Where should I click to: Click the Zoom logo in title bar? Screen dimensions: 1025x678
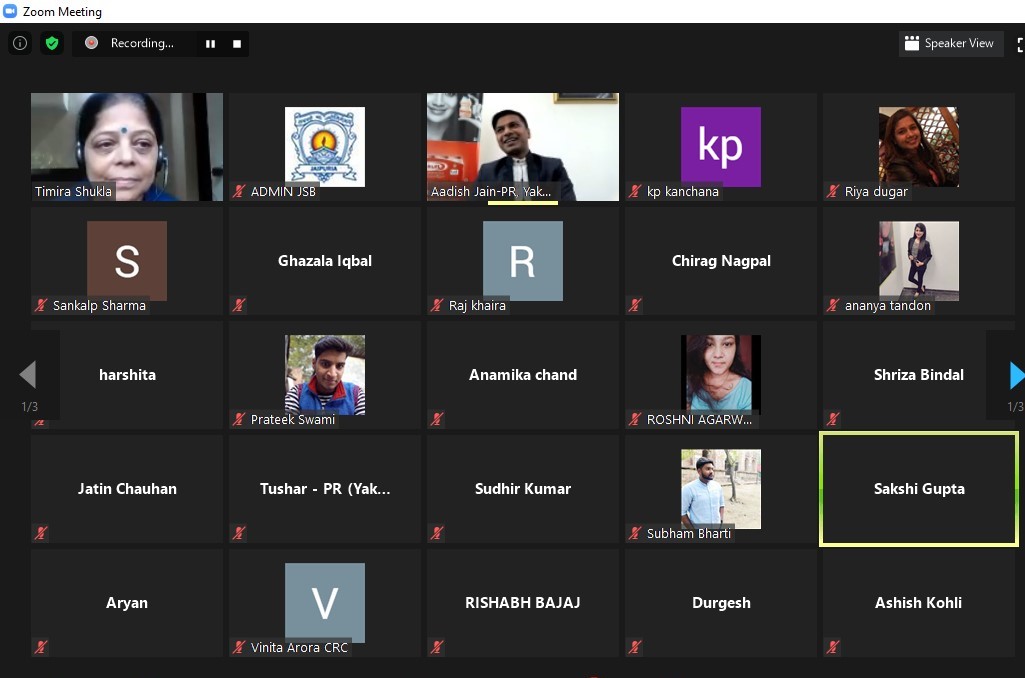coord(10,12)
